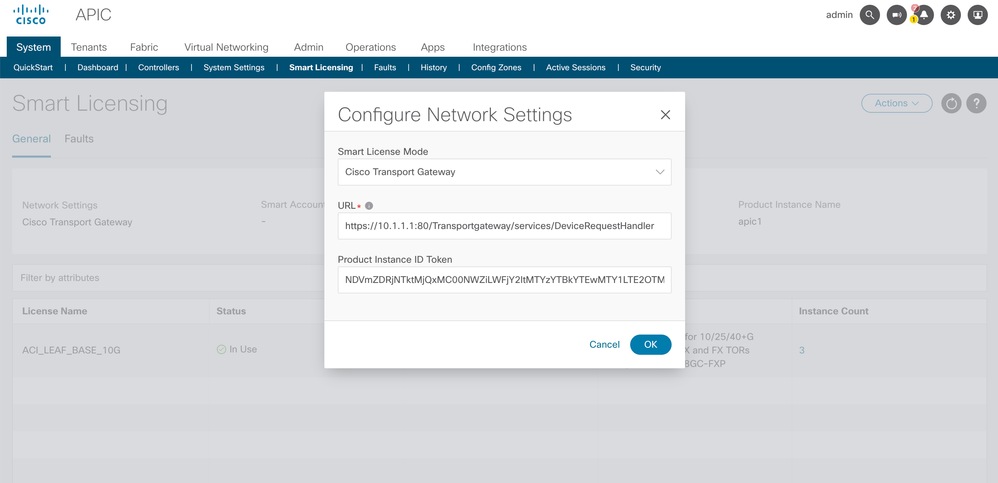Click the refresh icon beside Actions

point(951,104)
